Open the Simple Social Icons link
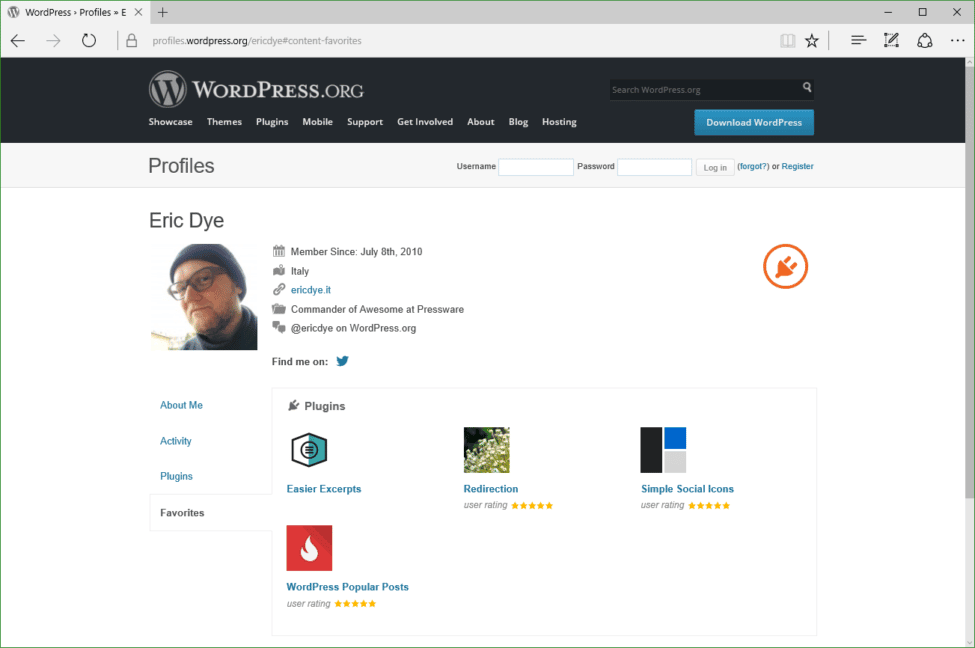Image resolution: width=975 pixels, height=648 pixels. click(x=687, y=489)
